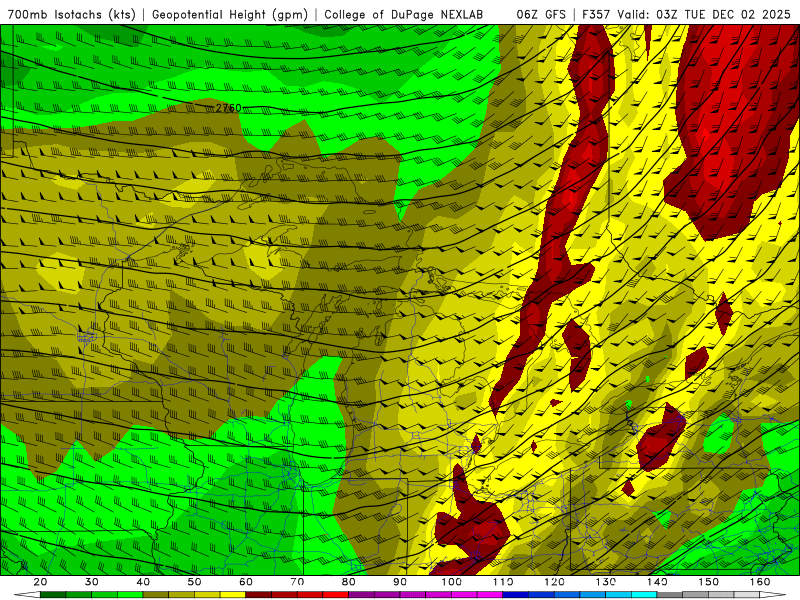Select the cyan swatch just before 140
Viewport: 800px width, 600px height.
click(x=644, y=595)
